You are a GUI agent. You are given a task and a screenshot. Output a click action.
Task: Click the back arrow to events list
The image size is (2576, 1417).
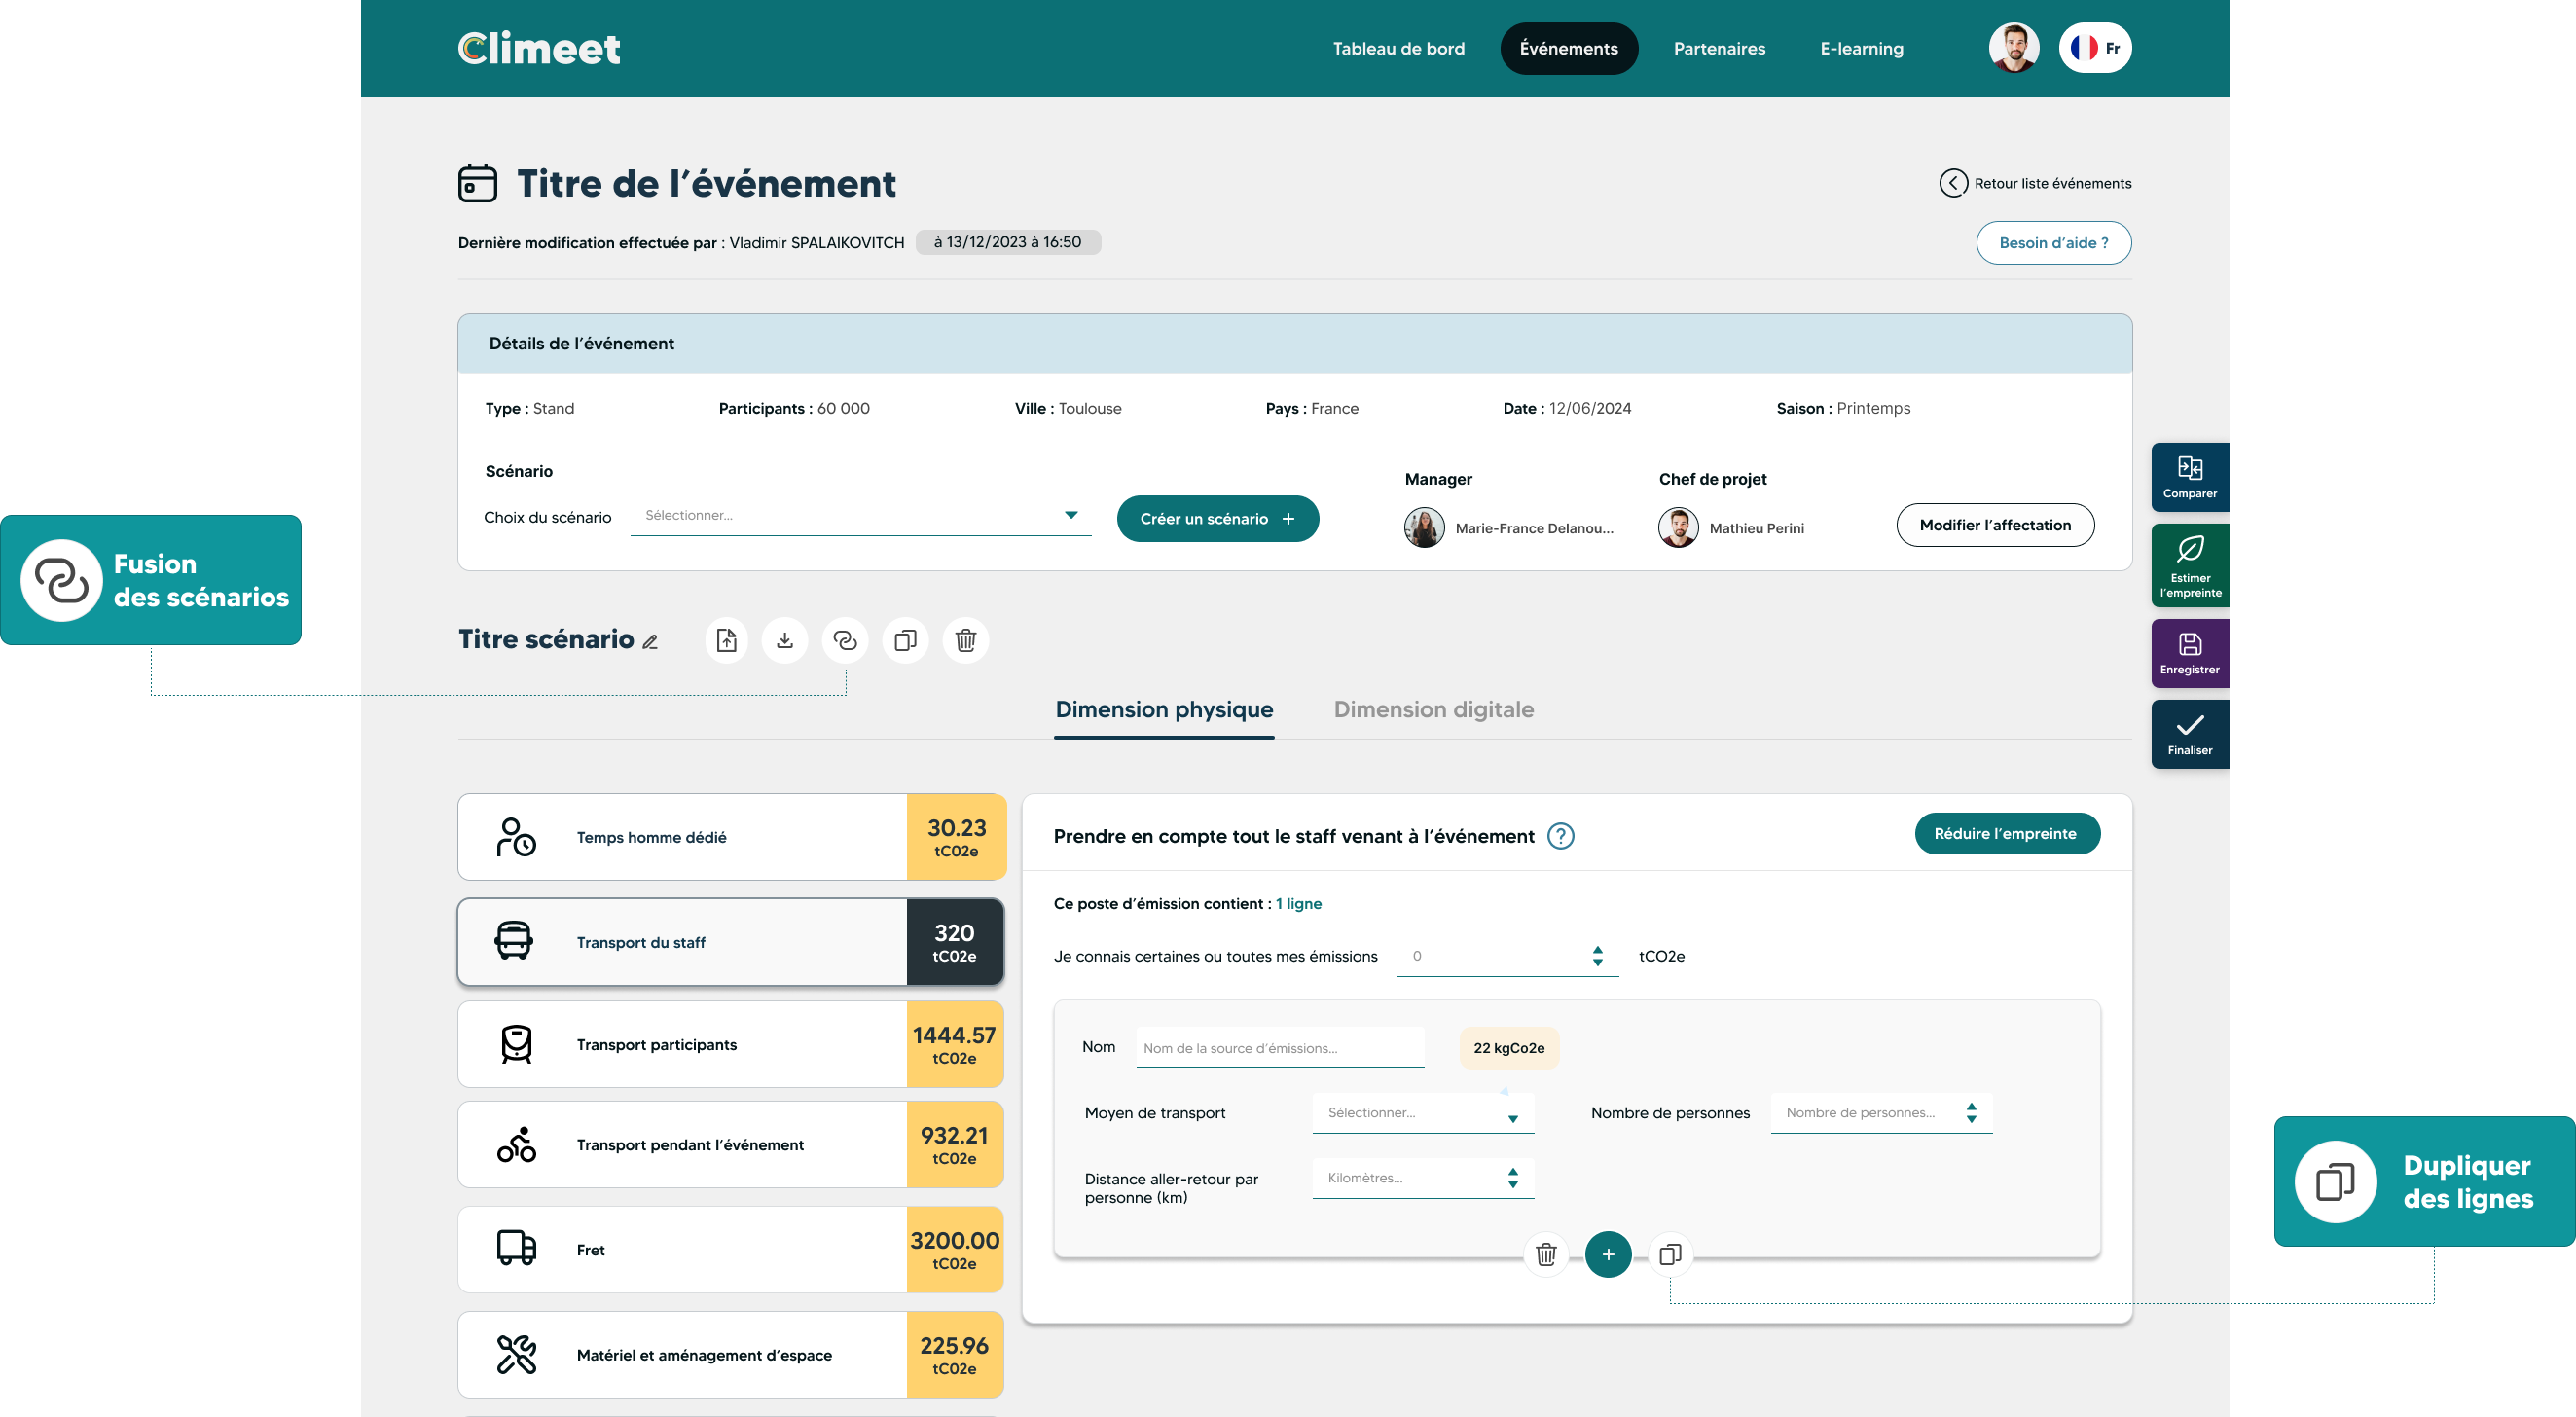pyautogui.click(x=1952, y=183)
